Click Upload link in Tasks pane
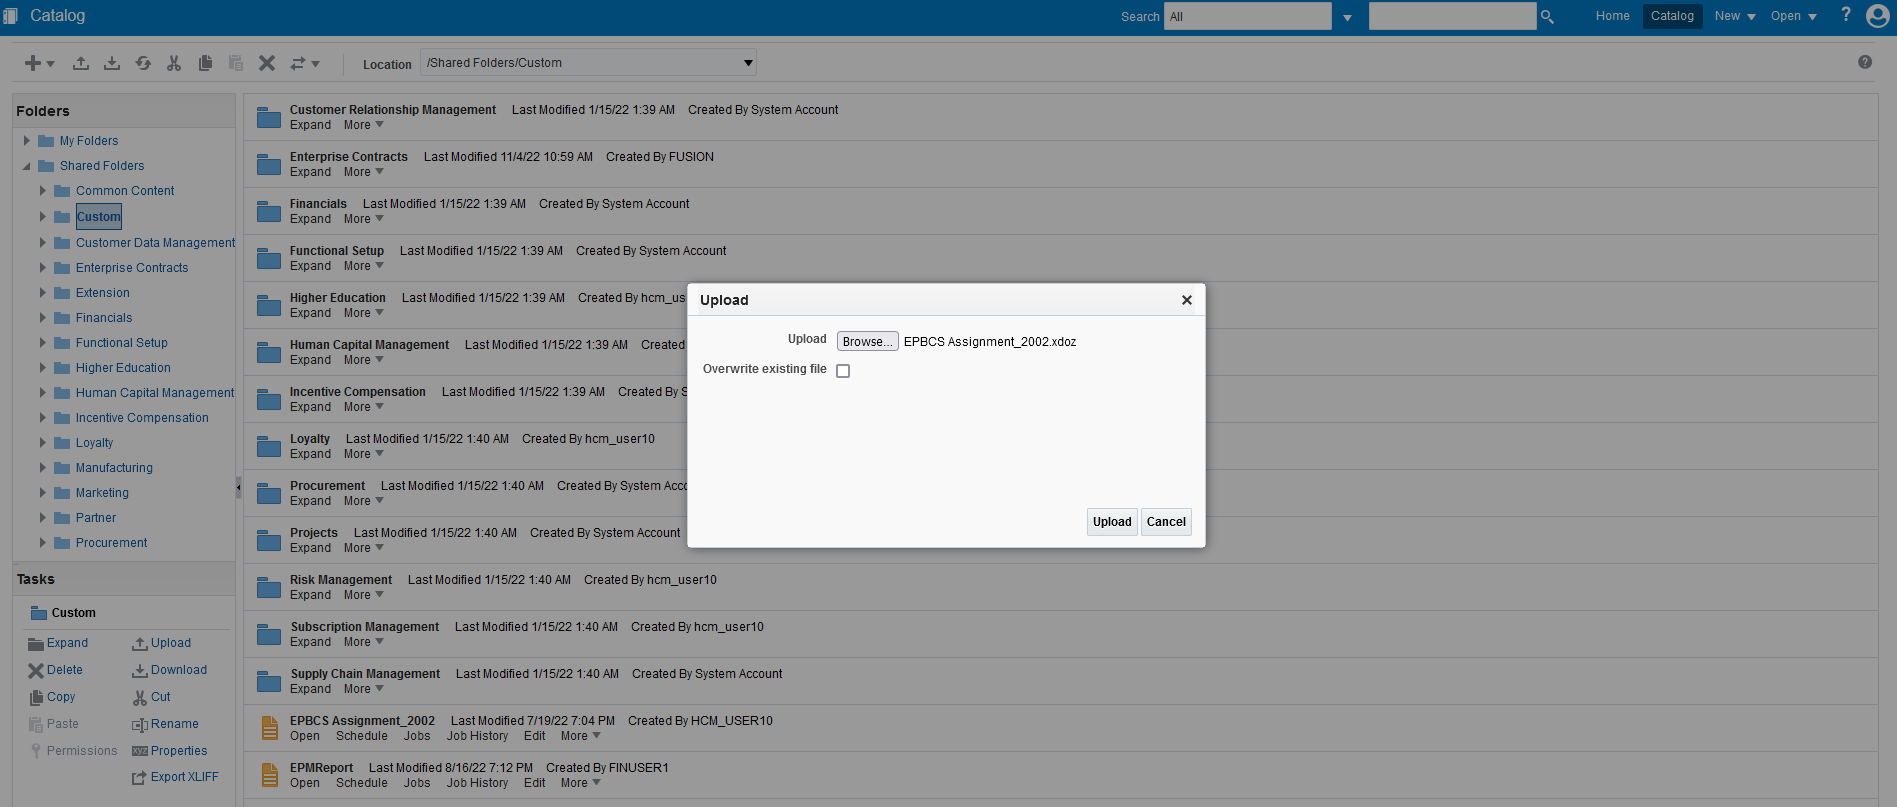The image size is (1897, 807). (x=171, y=643)
